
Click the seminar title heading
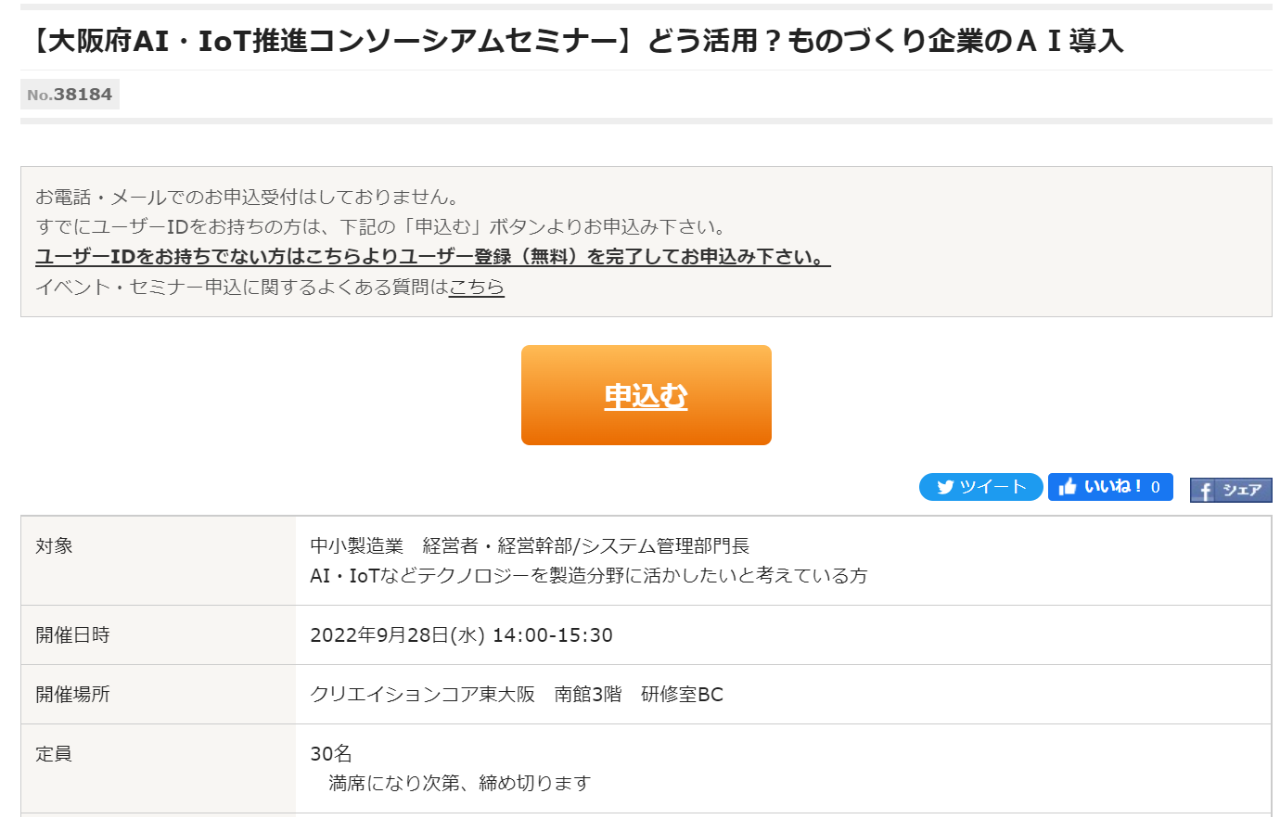[572, 41]
